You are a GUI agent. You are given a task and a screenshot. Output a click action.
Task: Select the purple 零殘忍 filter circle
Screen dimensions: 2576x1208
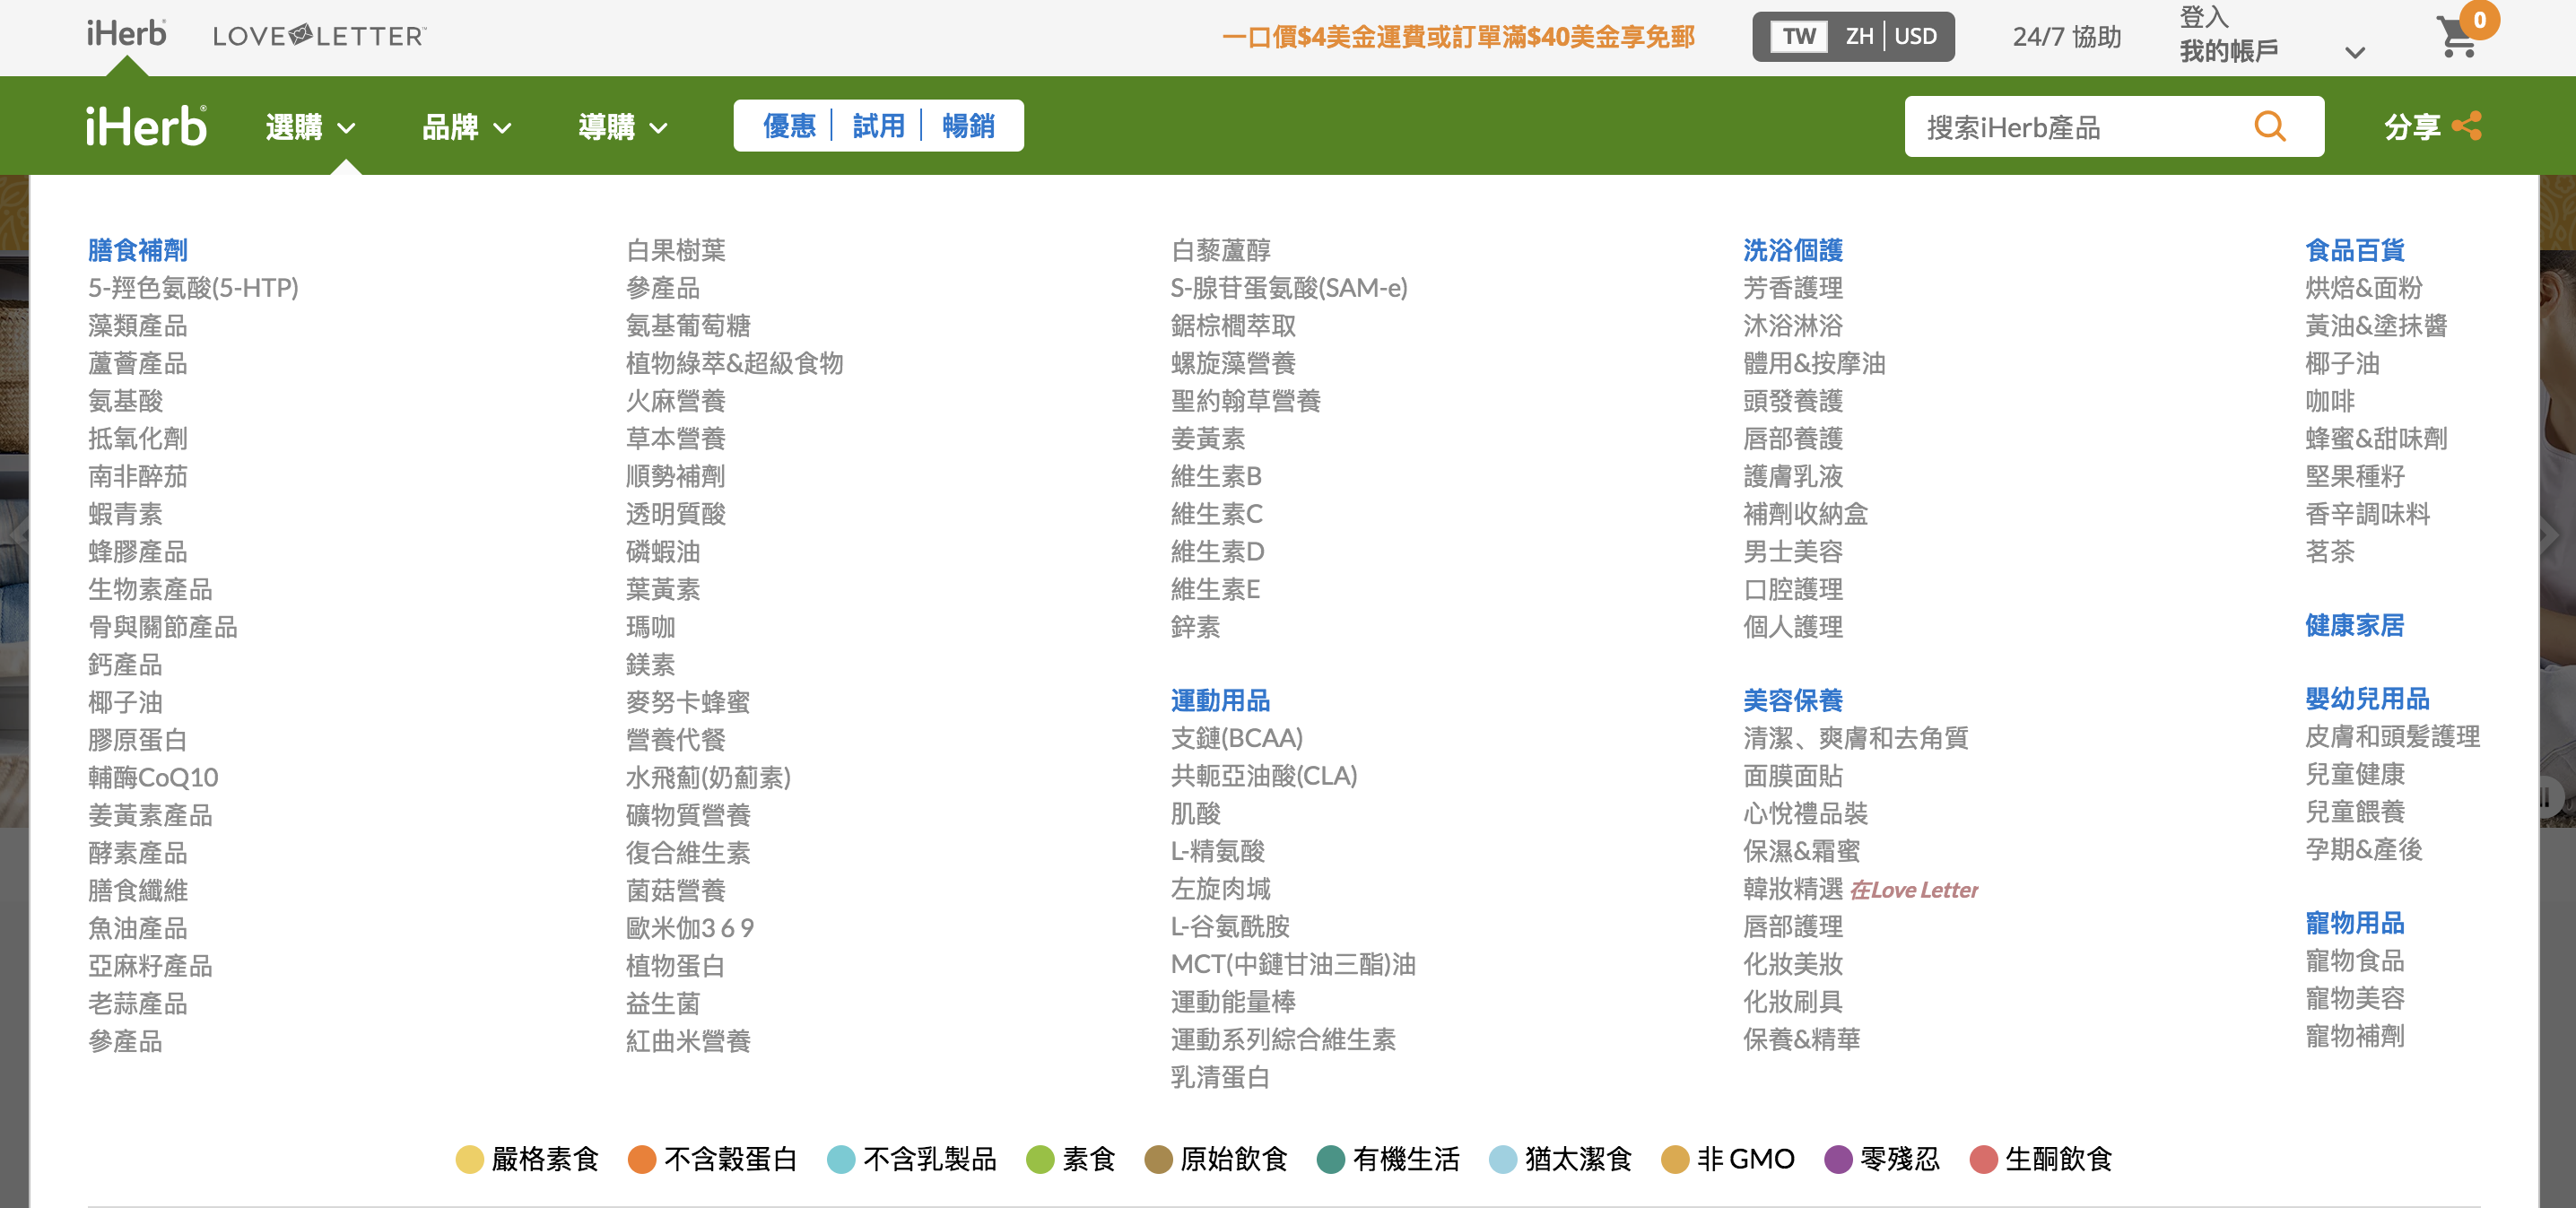[x=1838, y=1159]
